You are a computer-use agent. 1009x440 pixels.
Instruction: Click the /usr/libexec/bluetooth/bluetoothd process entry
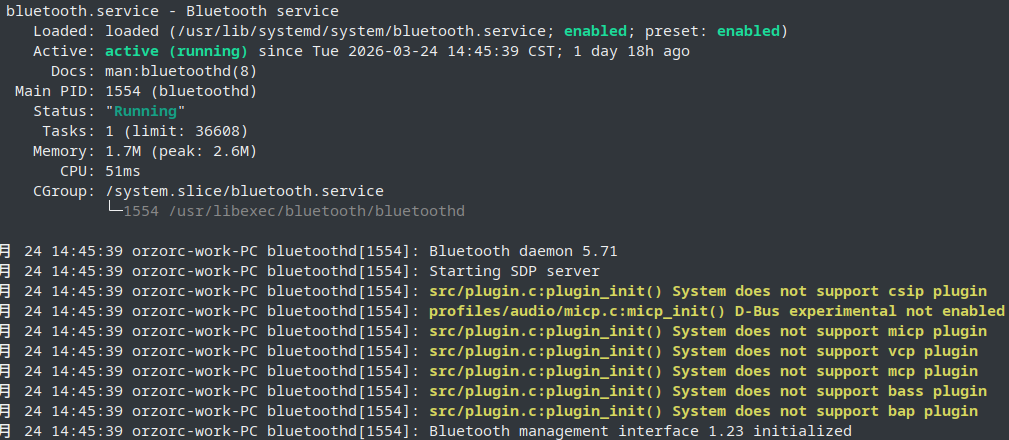click(316, 211)
